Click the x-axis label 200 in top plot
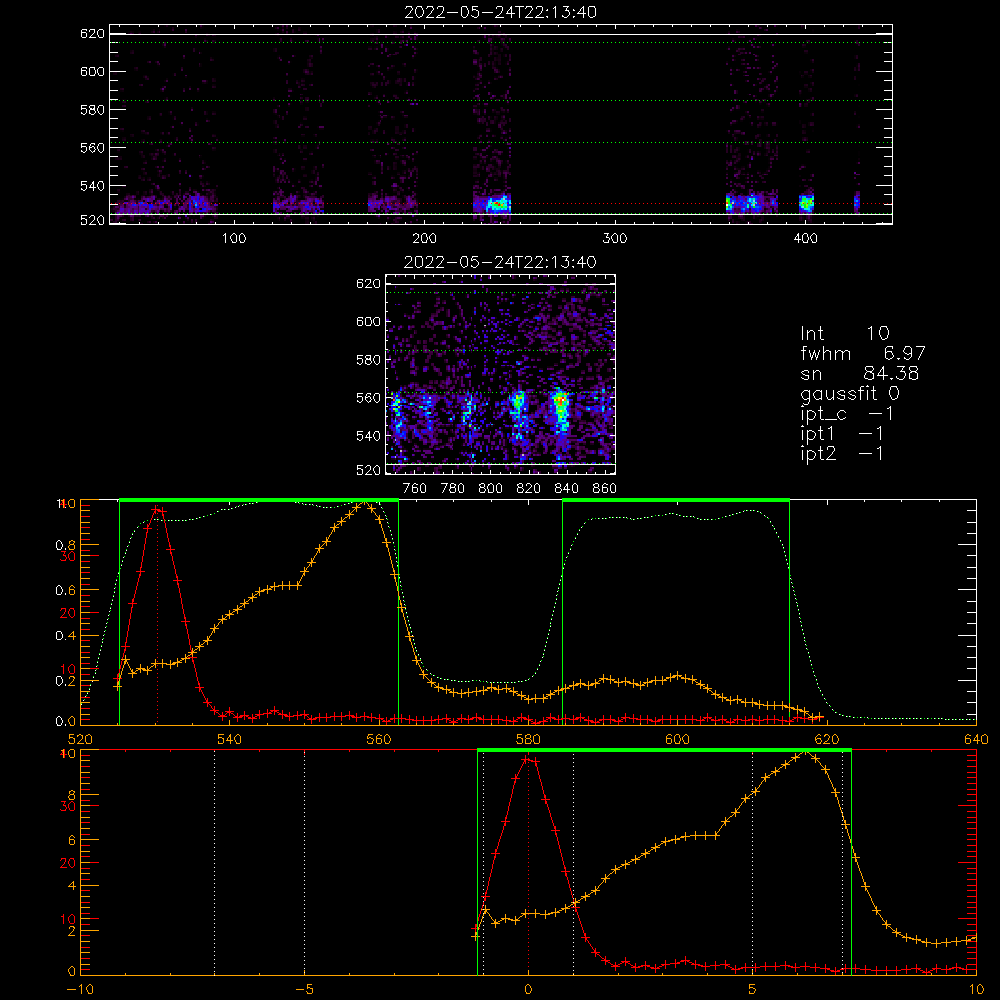 click(x=424, y=239)
